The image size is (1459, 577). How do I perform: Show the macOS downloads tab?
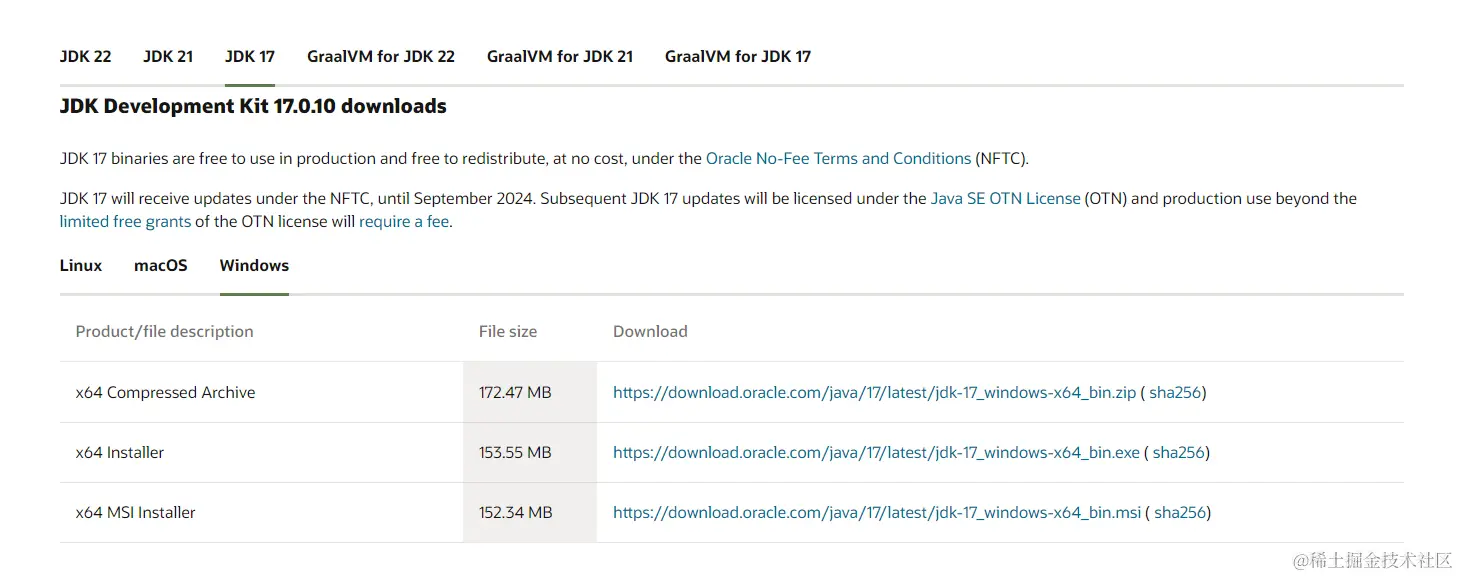click(x=161, y=265)
